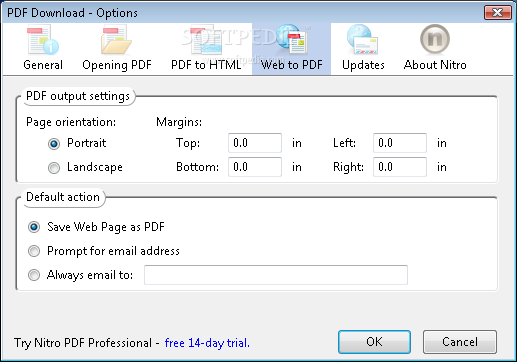
Task: Select the Web to PDF globe icon
Action: (x=291, y=40)
